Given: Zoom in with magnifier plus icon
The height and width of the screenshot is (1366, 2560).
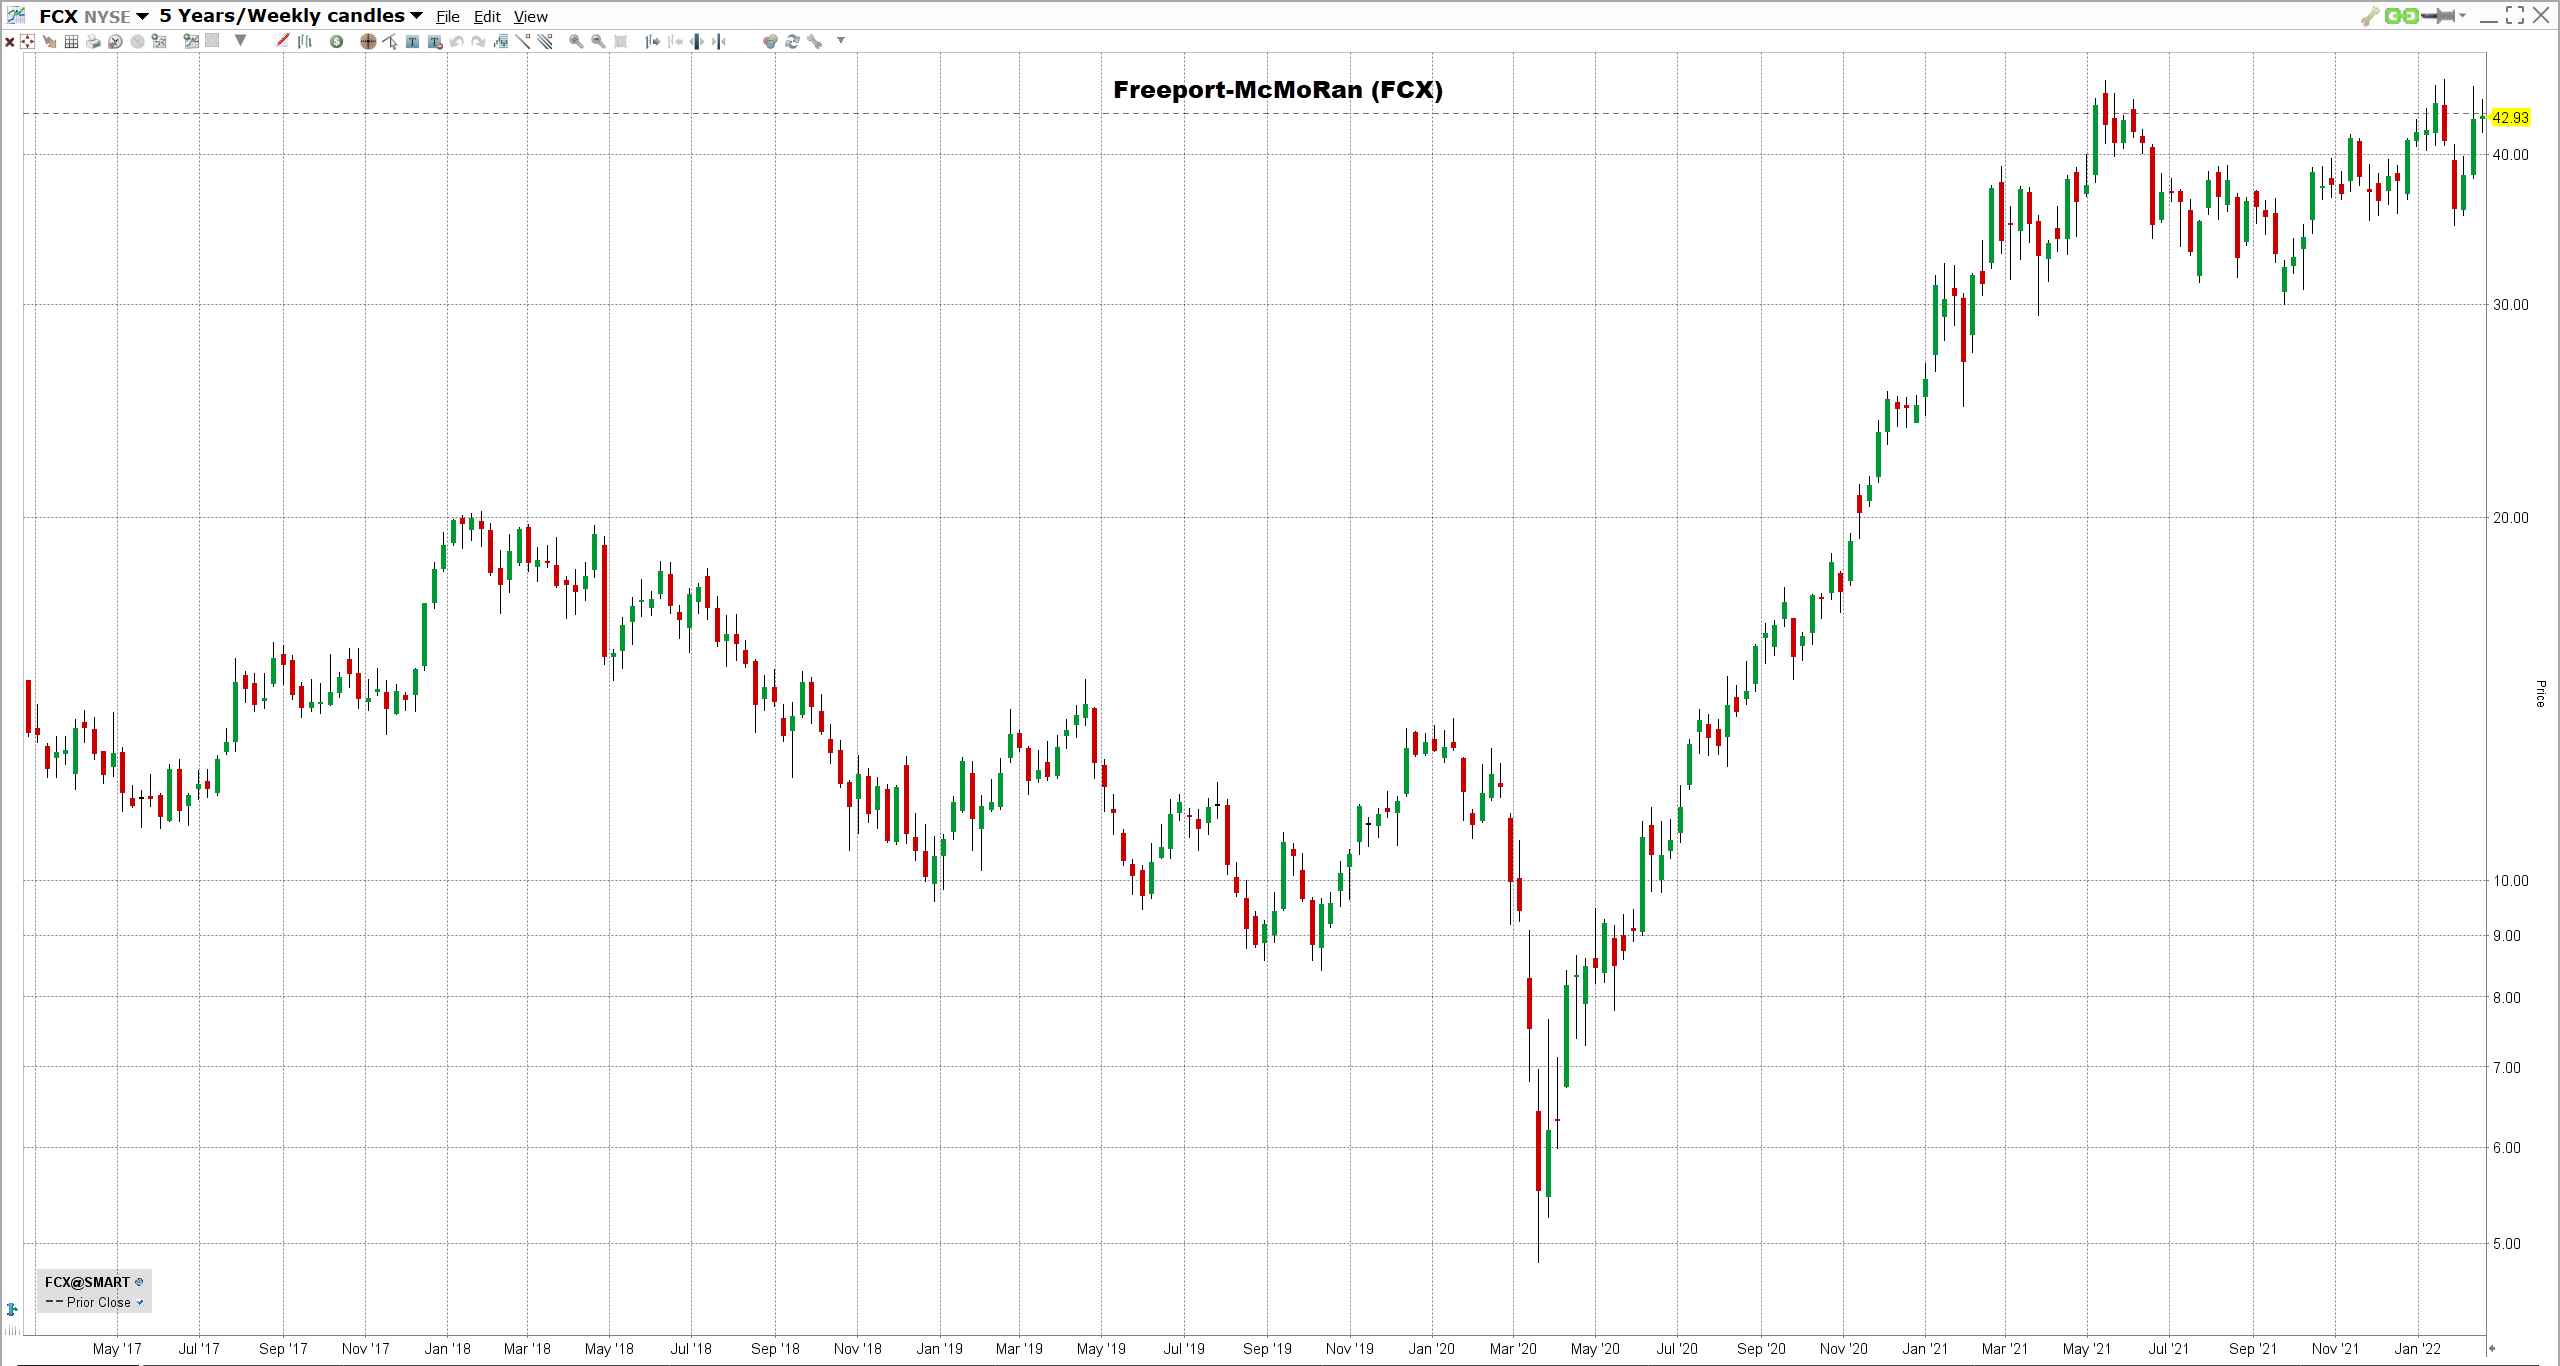Looking at the screenshot, I should coord(576,41).
